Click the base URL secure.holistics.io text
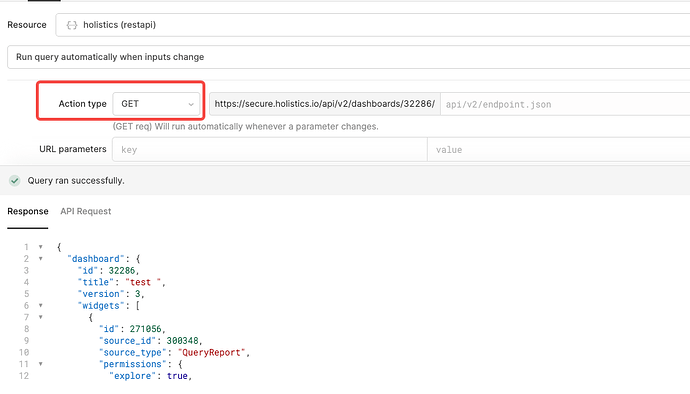Viewport: 690px width, 394px height. pos(325,104)
